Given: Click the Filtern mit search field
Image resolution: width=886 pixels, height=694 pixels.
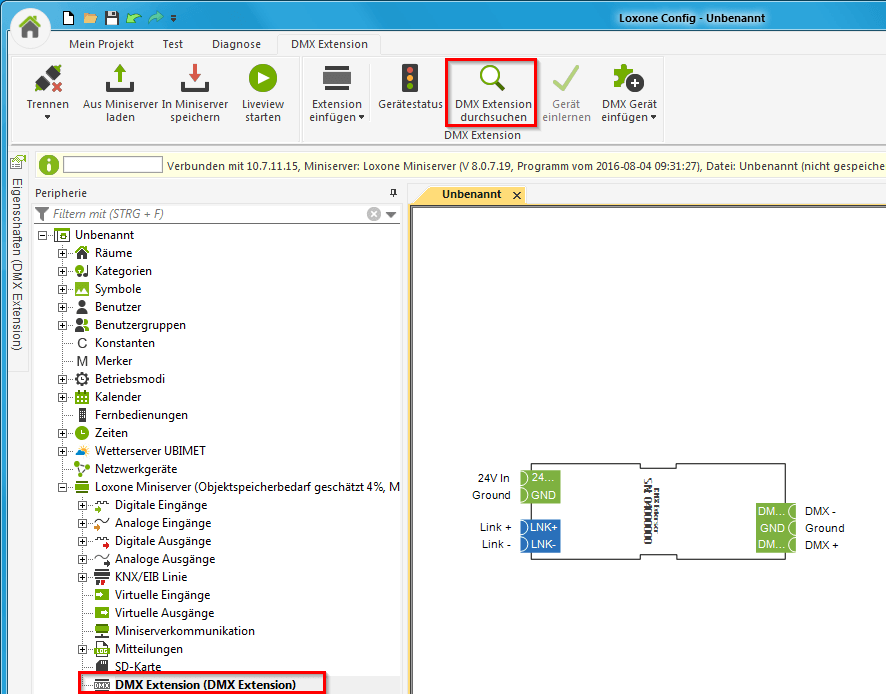Looking at the screenshot, I should 205,214.
